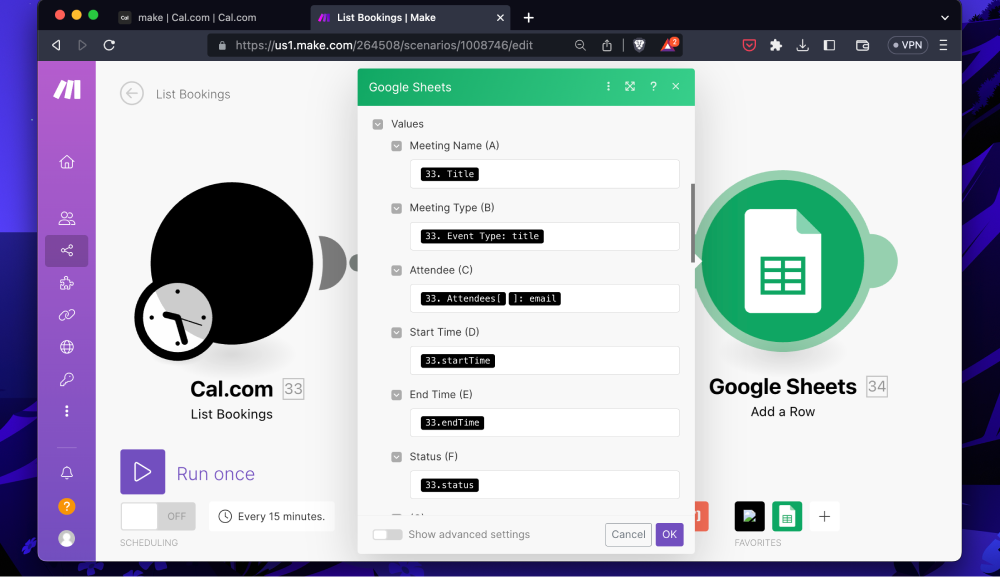Turn scheduling ON with the OFF switch
Screen dimensions: 1000x577
point(157,516)
